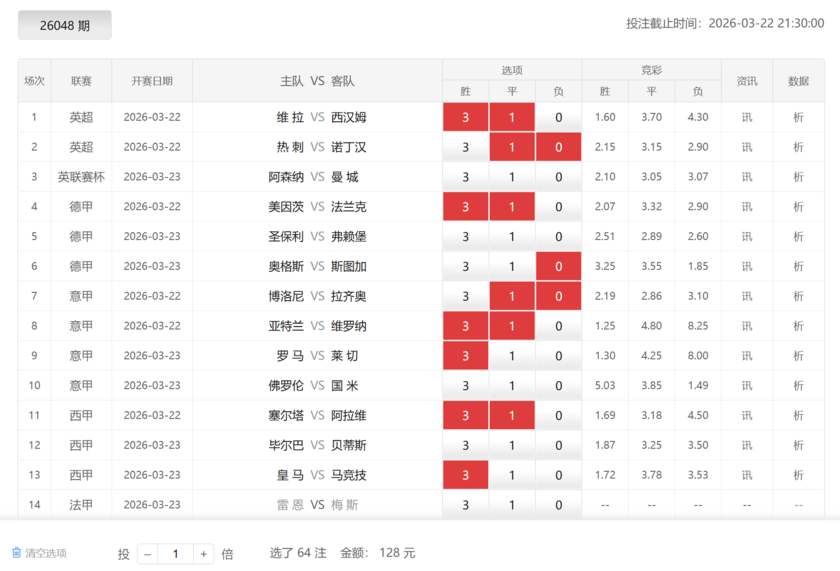Open the 析 analysis for 阿森纳 VS 曼城
The height and width of the screenshot is (571, 840).
798,177
